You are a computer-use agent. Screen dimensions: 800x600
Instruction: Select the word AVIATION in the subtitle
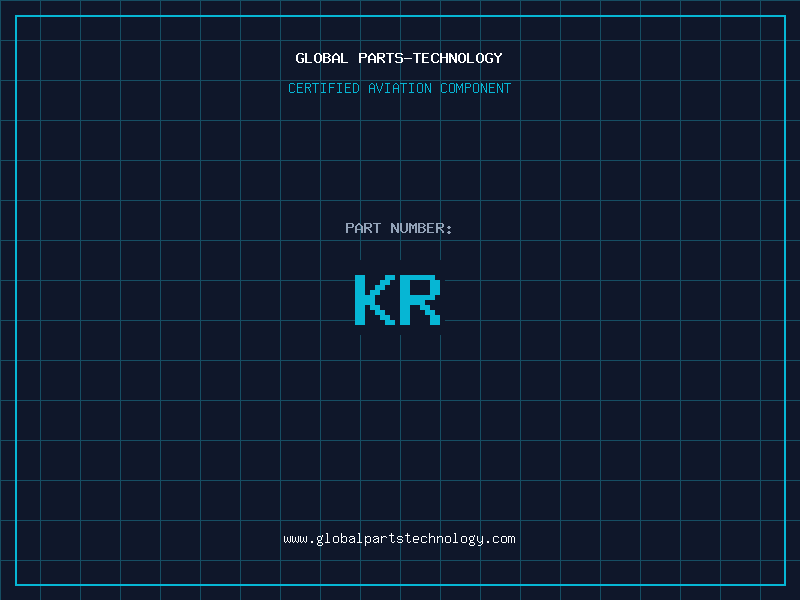400,89
